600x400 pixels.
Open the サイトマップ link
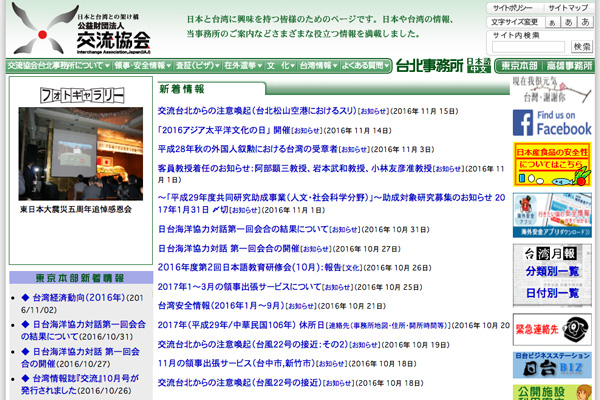click(568, 8)
